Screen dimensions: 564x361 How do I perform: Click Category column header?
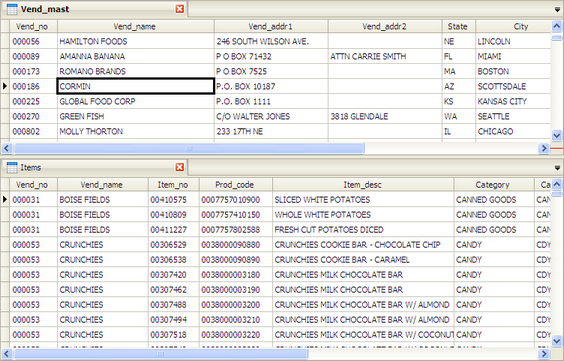click(x=494, y=185)
